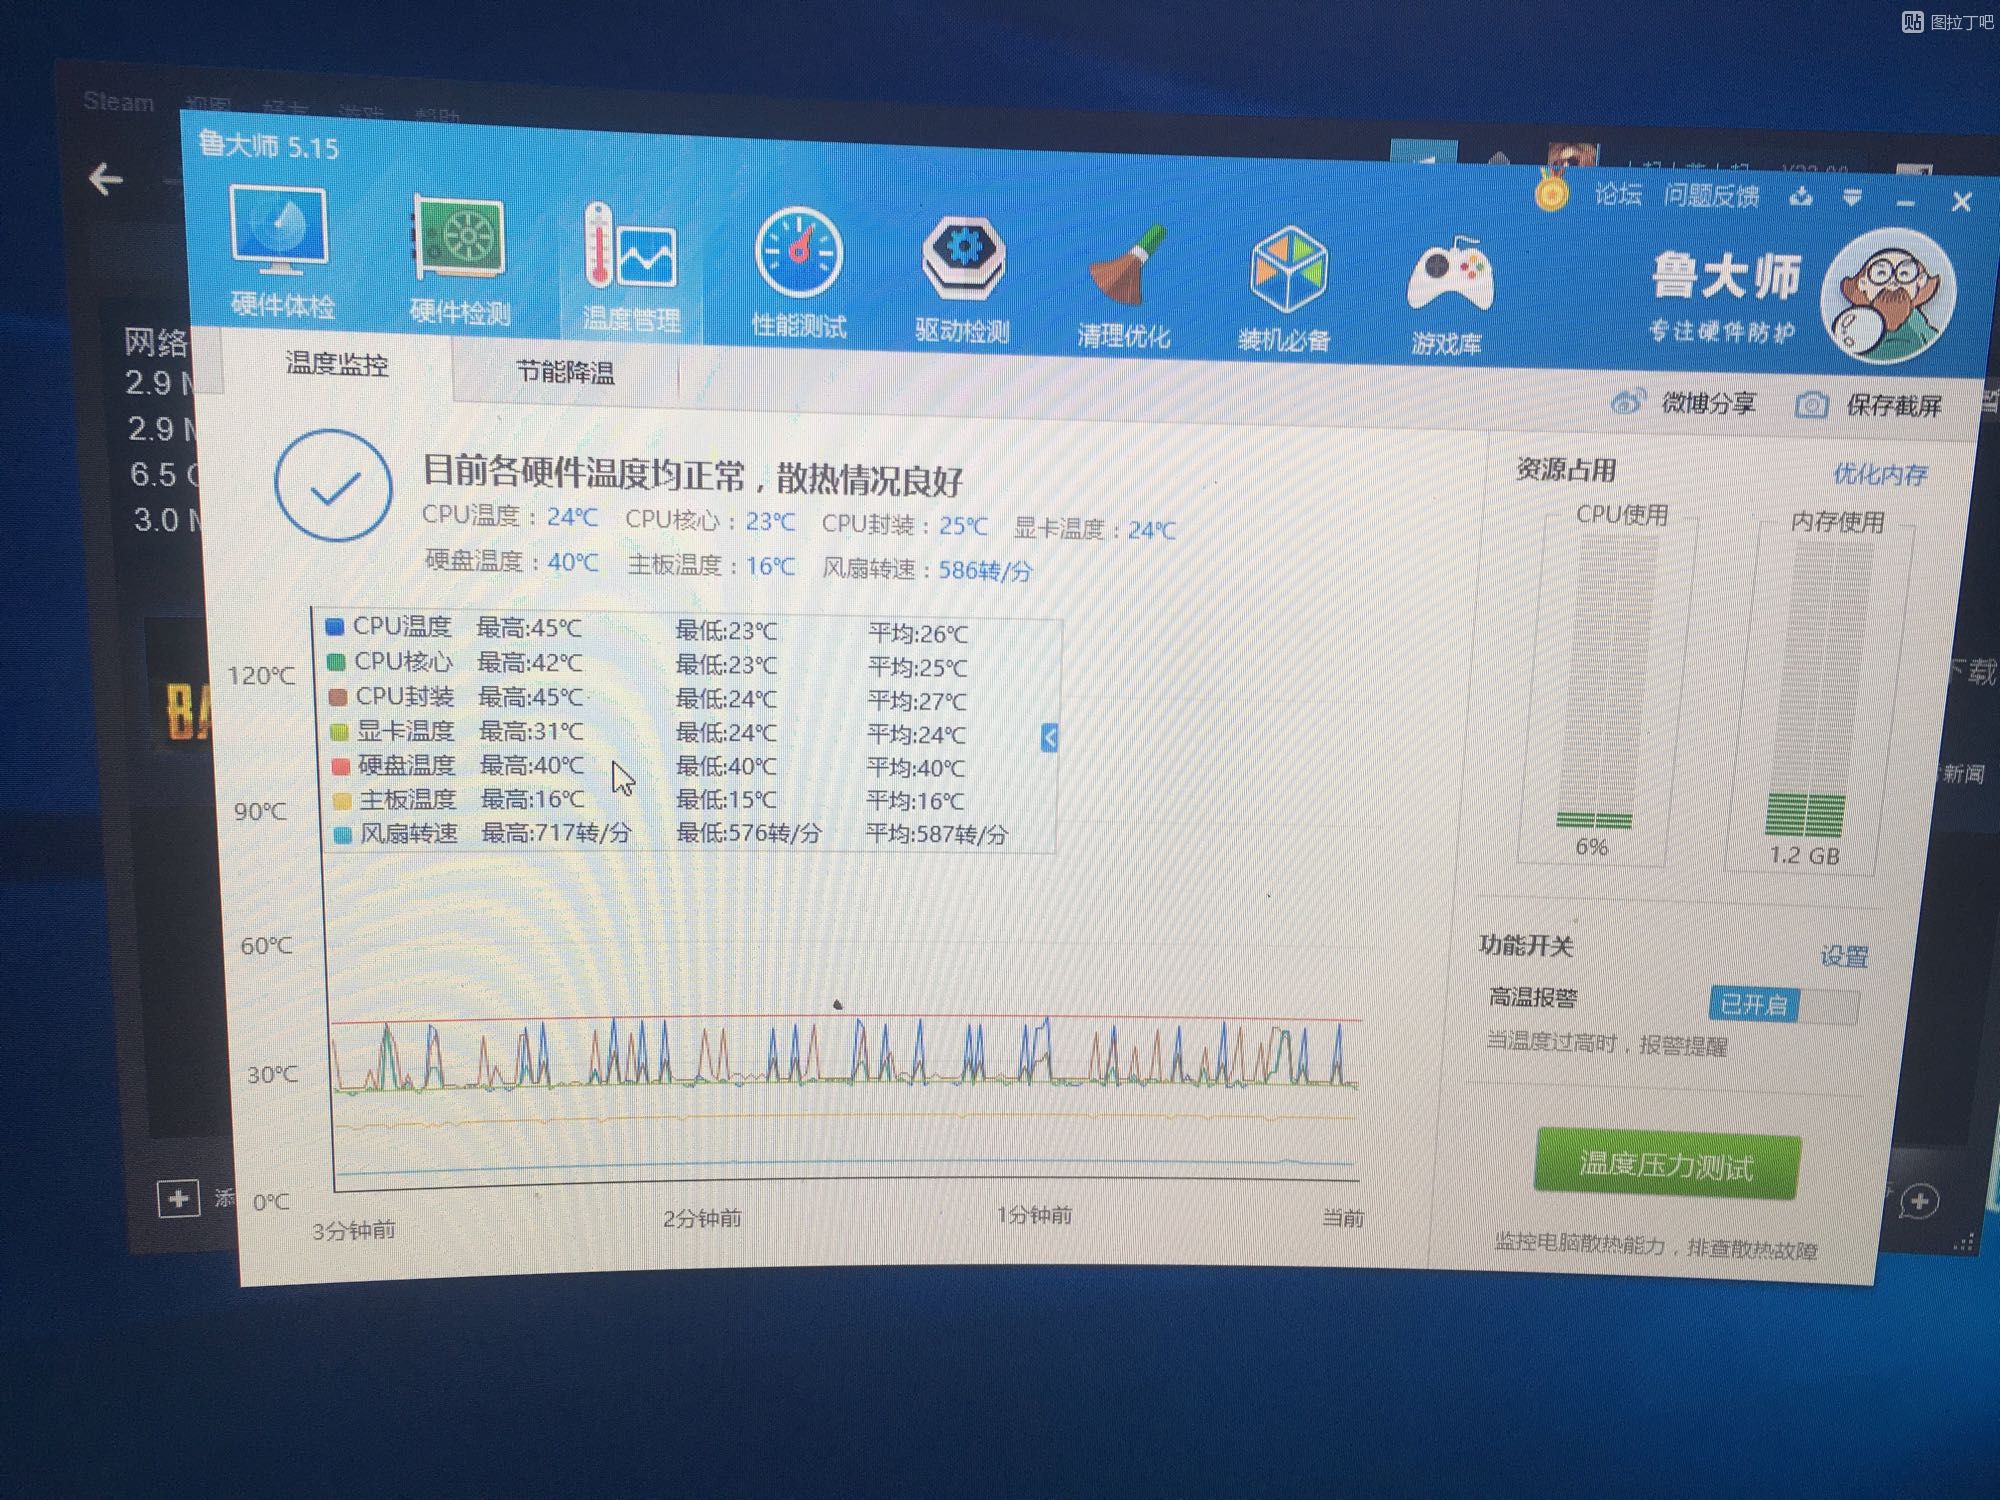The width and height of the screenshot is (2000, 1500).
Task: Start the 温度压力测试 stress test
Action: point(1666,1166)
